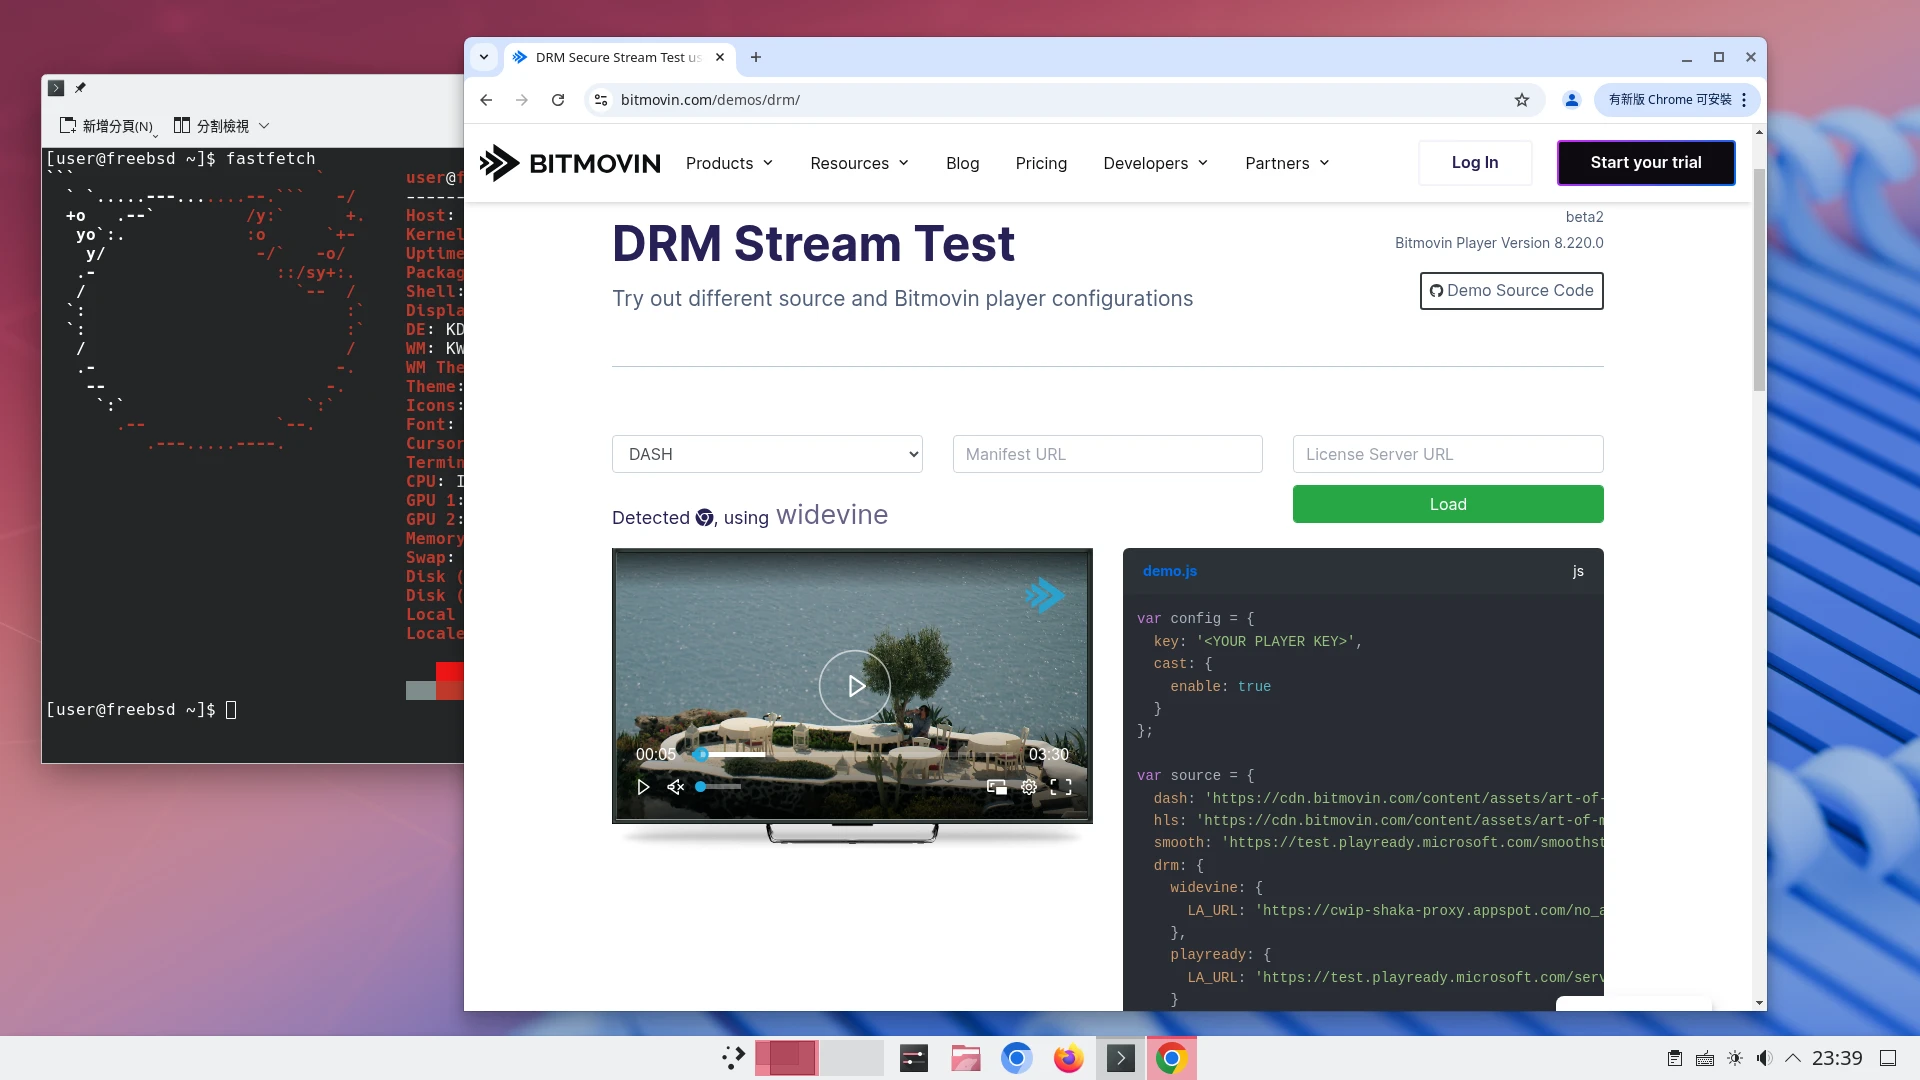Viewport: 1920px width, 1080px height.
Task: Click the green Load button
Action: pyautogui.click(x=1447, y=504)
